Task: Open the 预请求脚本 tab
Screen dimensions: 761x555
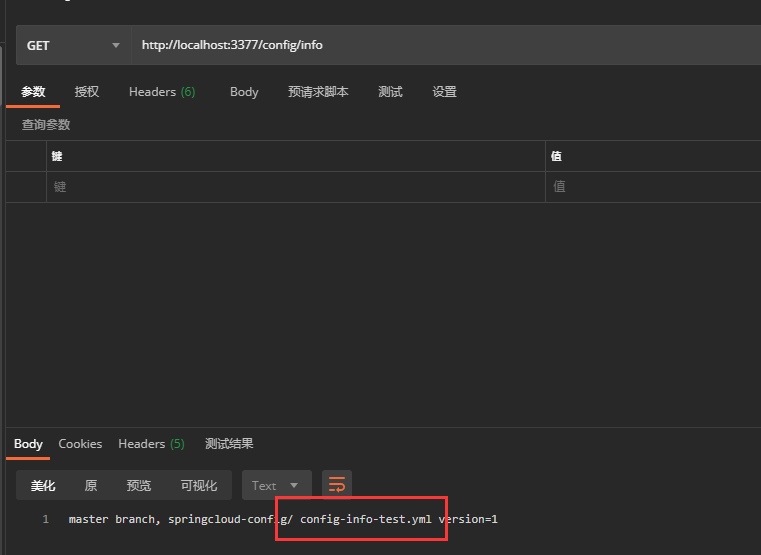Action: point(318,92)
